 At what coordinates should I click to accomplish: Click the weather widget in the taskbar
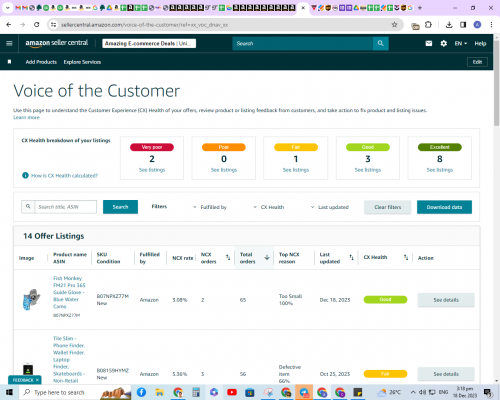point(389,392)
